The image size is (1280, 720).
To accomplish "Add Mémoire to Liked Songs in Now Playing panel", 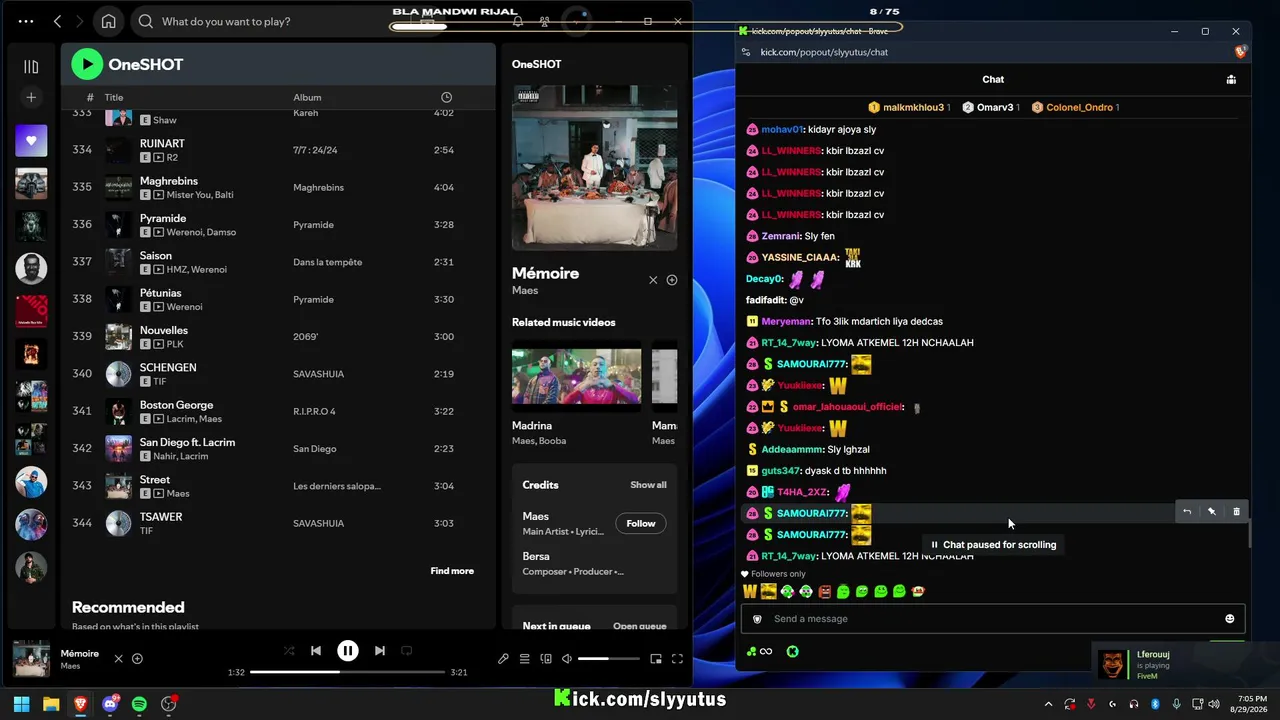I will point(672,280).
